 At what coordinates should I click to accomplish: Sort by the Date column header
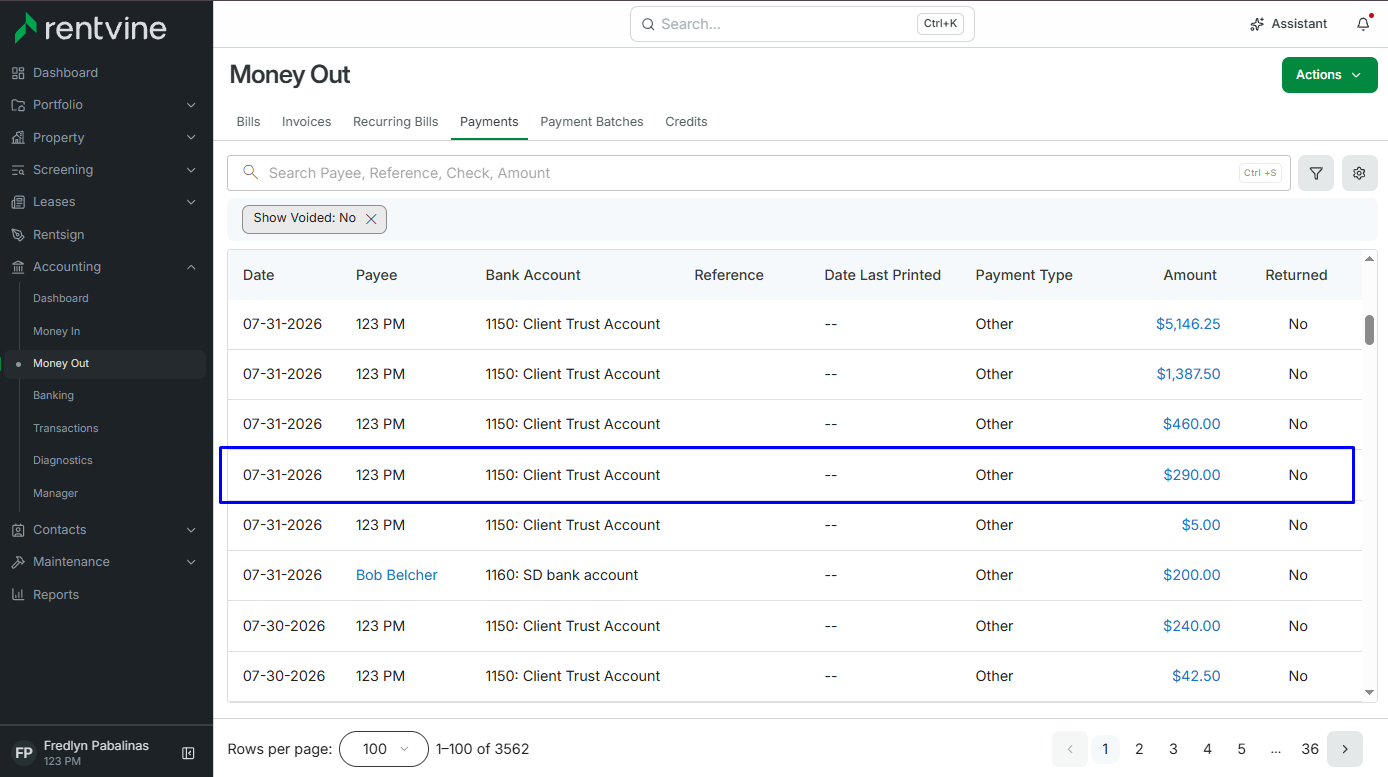coord(258,275)
